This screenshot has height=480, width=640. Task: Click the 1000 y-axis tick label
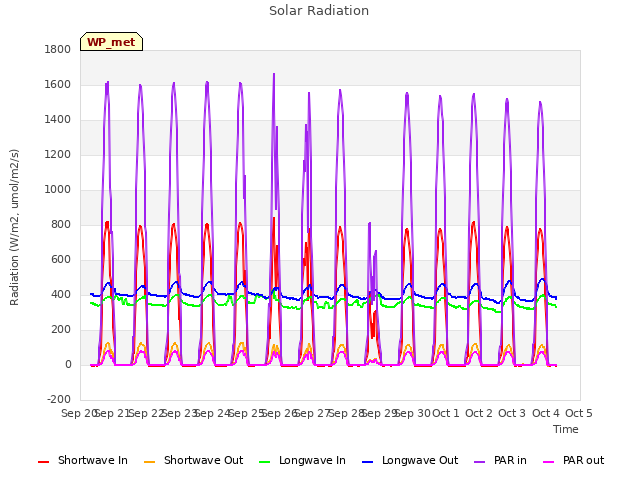tap(58, 190)
